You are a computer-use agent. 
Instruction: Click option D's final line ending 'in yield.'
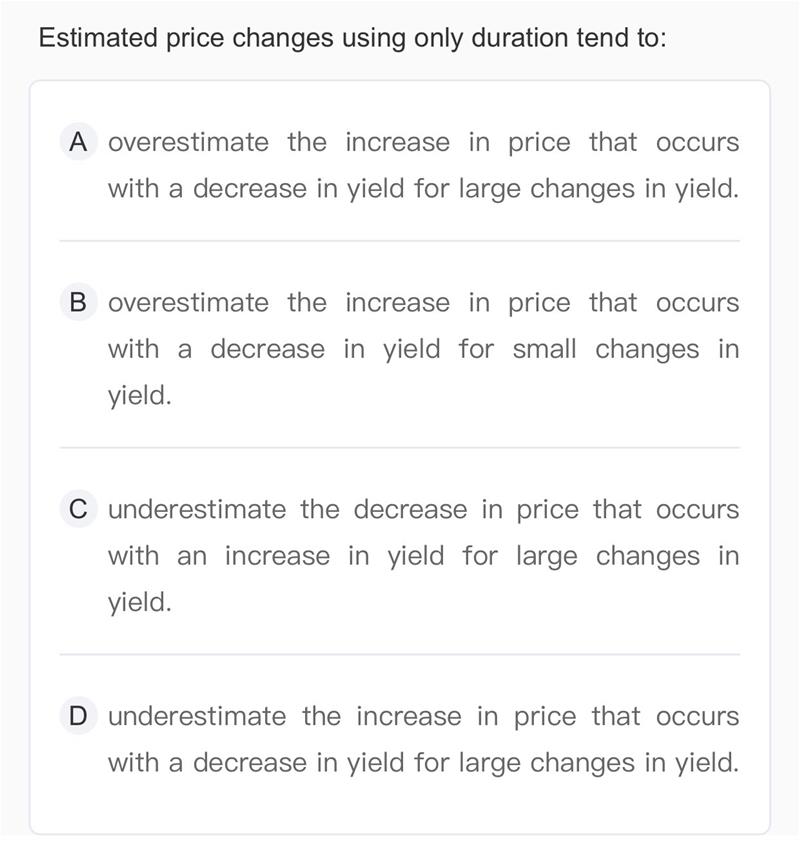[x=424, y=763]
